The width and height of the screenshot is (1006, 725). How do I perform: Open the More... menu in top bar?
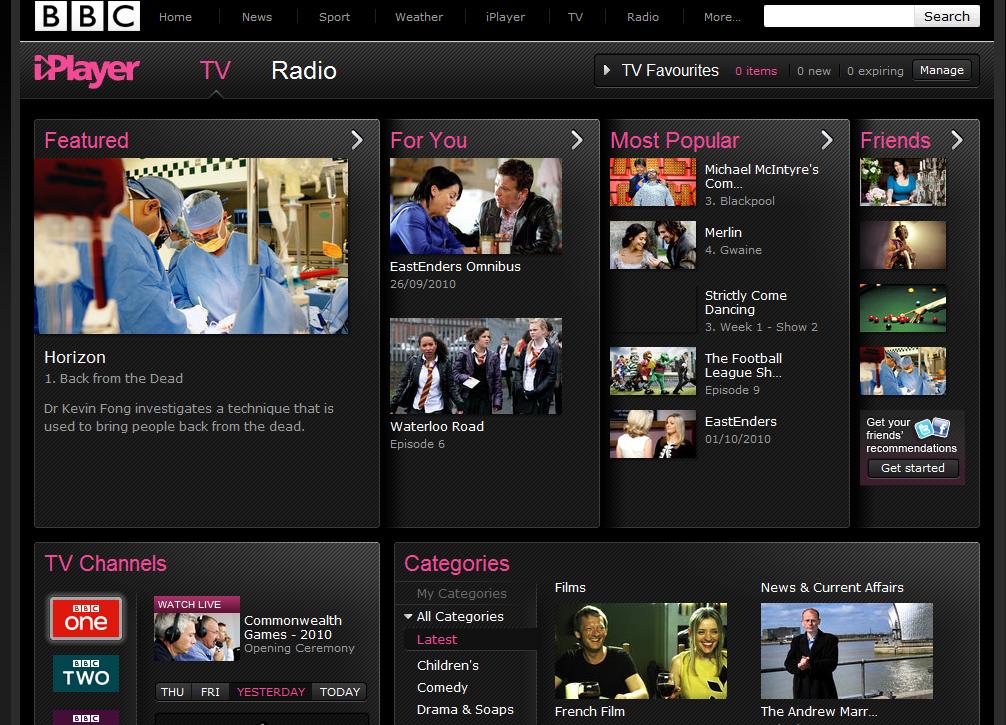(722, 17)
